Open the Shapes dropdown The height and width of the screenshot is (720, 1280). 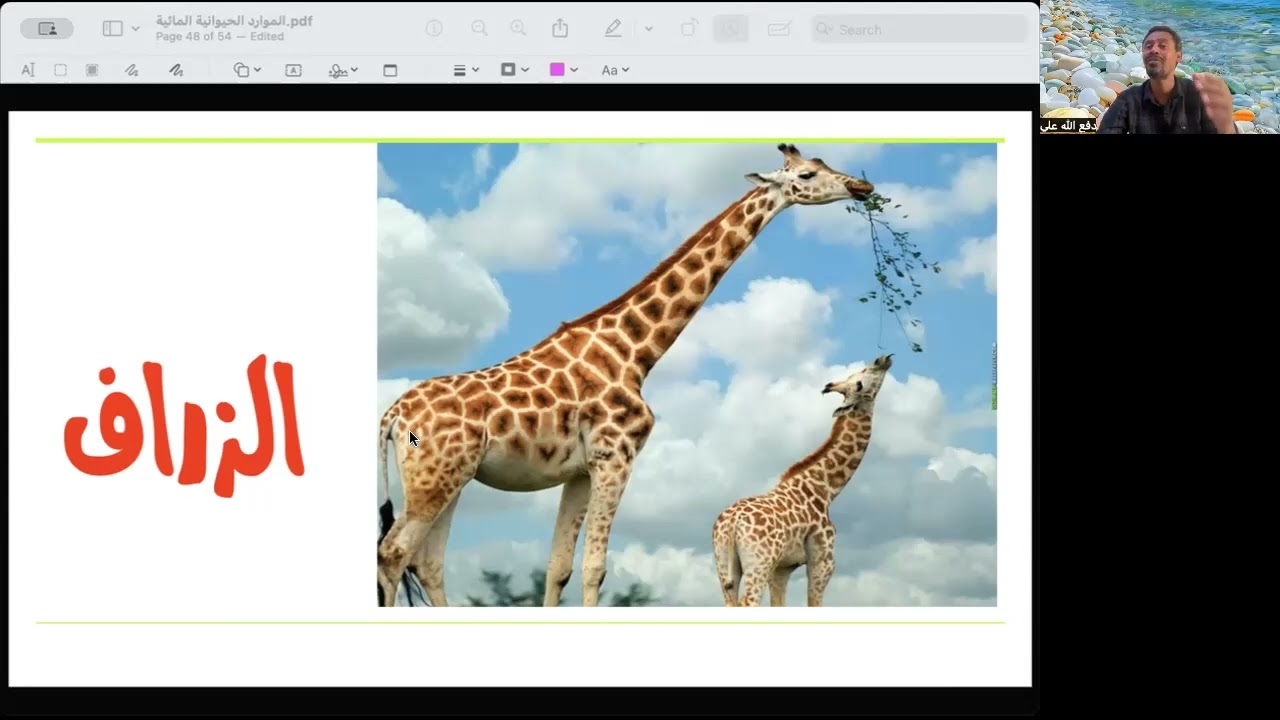(x=247, y=70)
